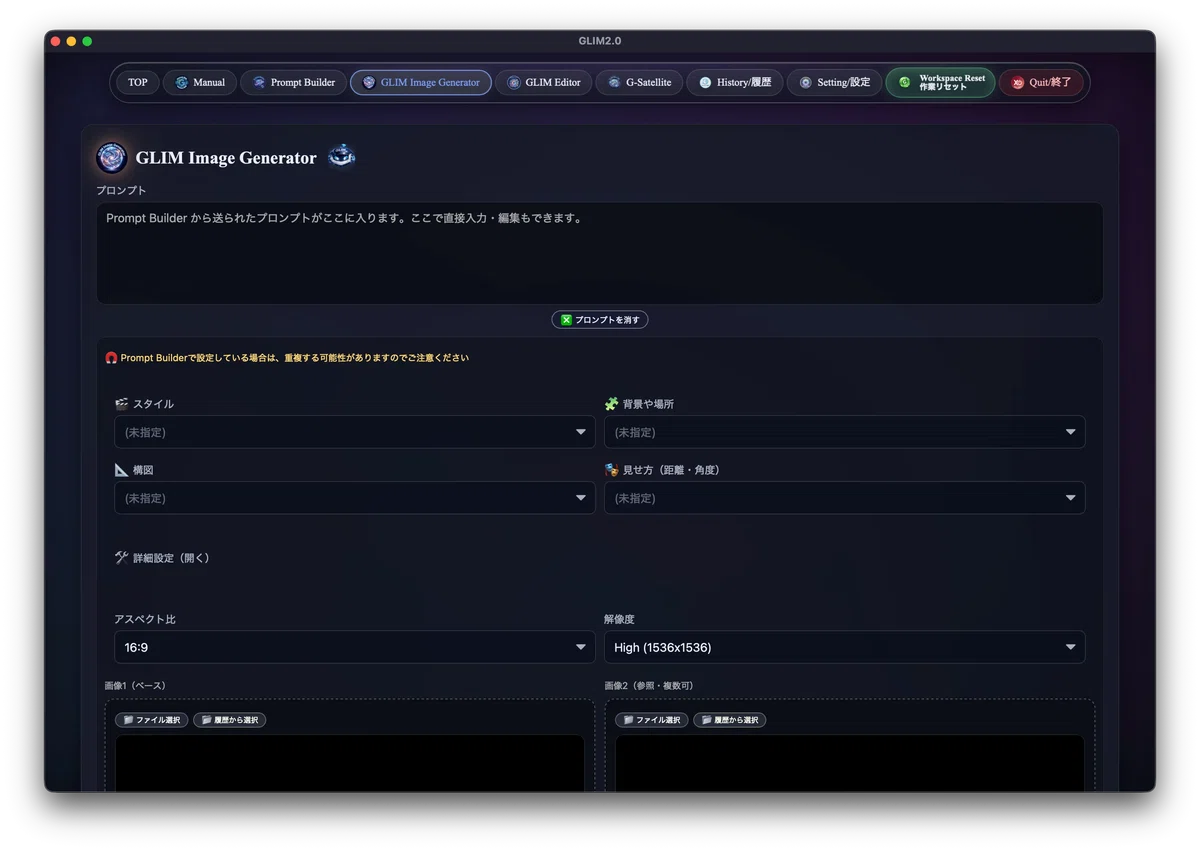Click the 画像2（参照・複数可） label
The width and height of the screenshot is (1200, 851).
[x=648, y=686]
